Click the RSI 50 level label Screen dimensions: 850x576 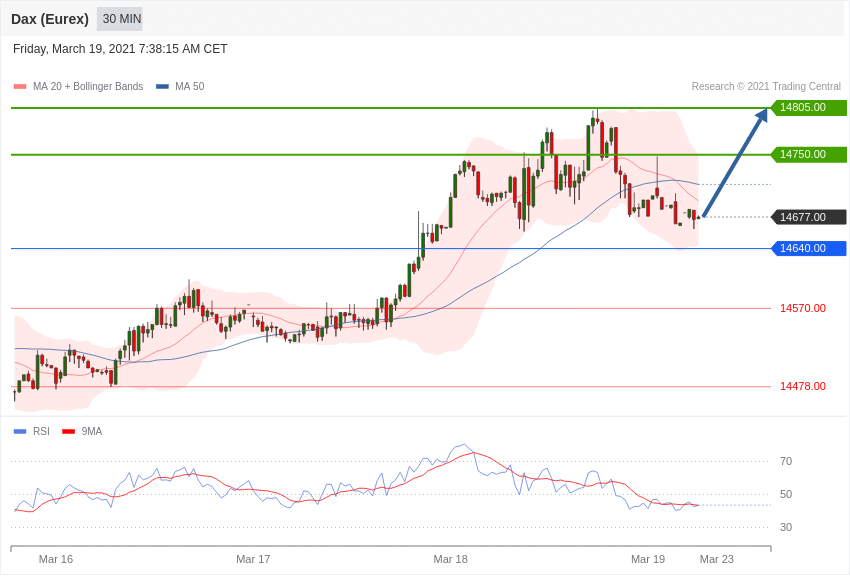click(x=786, y=494)
